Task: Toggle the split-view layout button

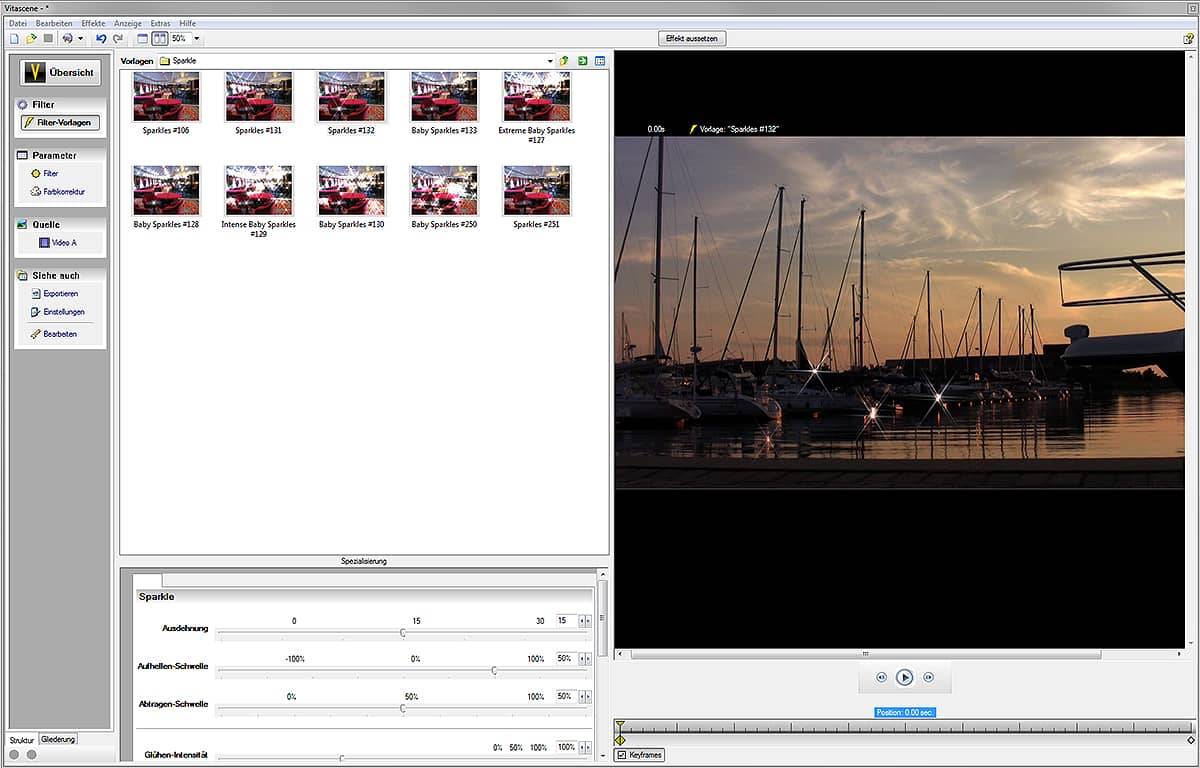Action: (159, 38)
